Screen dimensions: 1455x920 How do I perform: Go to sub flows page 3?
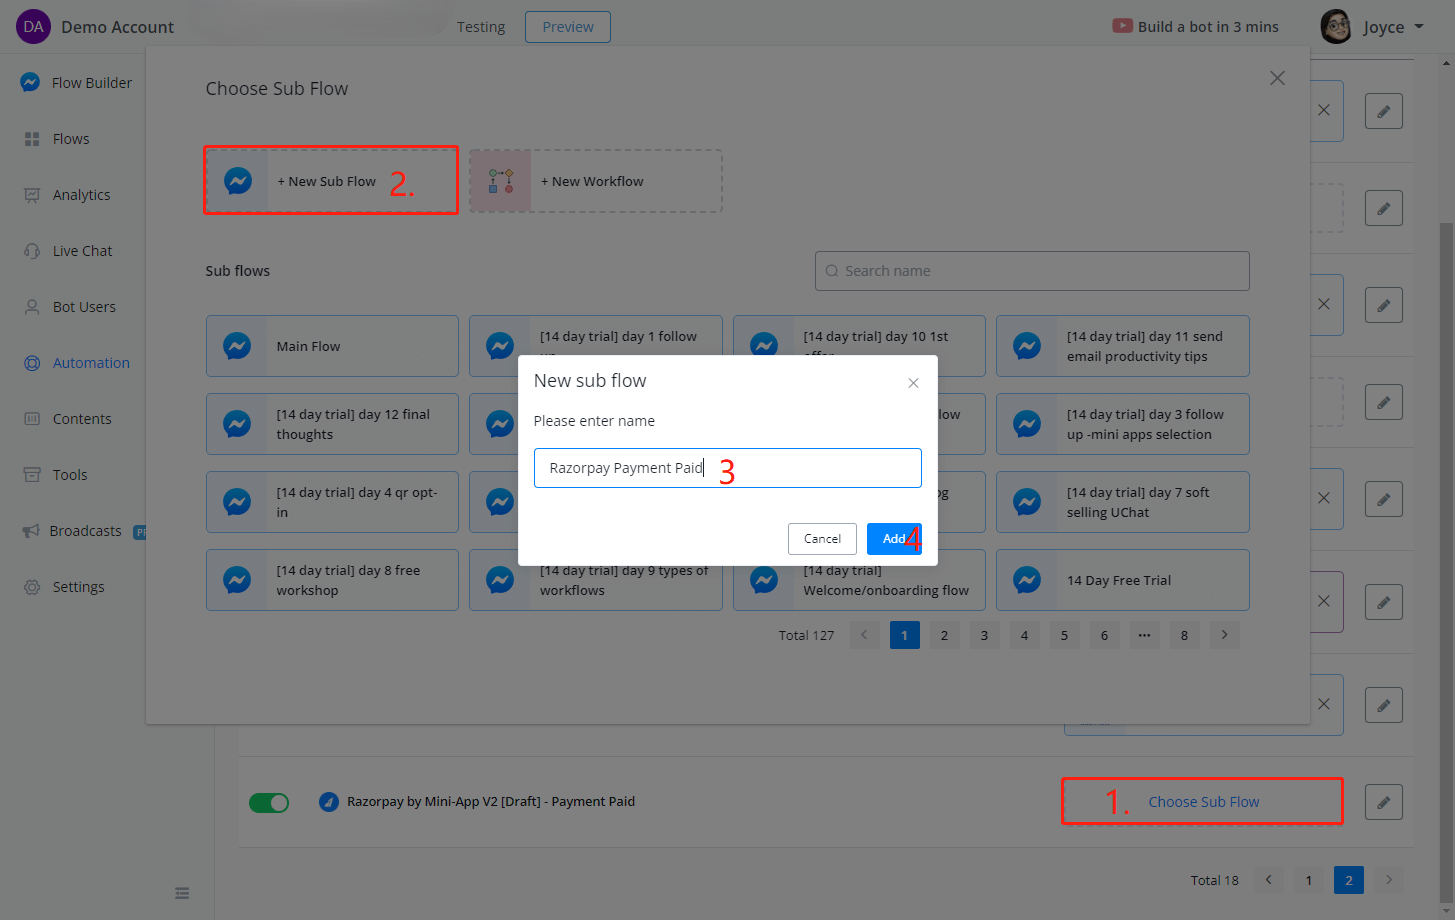(x=984, y=635)
